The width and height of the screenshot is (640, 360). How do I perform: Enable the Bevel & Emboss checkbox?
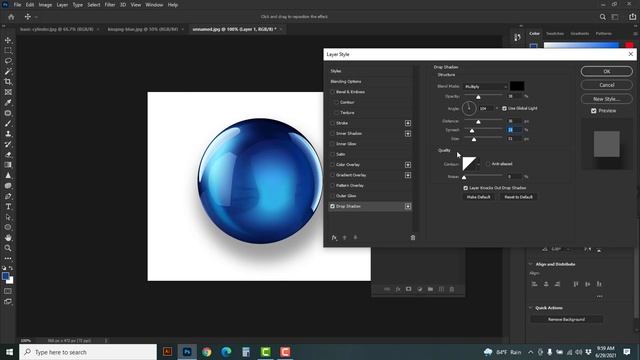pyautogui.click(x=332, y=92)
